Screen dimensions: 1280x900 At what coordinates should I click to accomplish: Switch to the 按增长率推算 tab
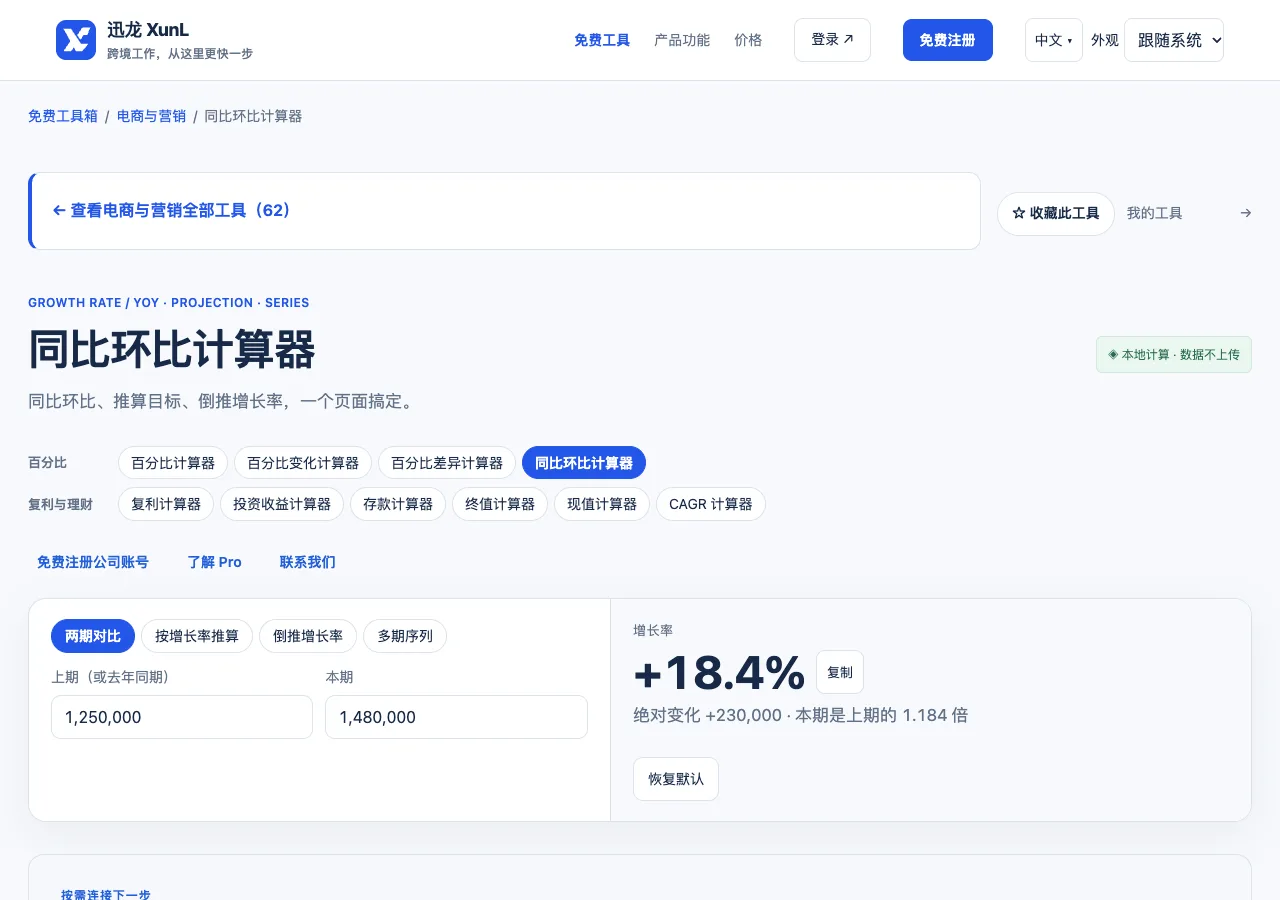(x=197, y=636)
